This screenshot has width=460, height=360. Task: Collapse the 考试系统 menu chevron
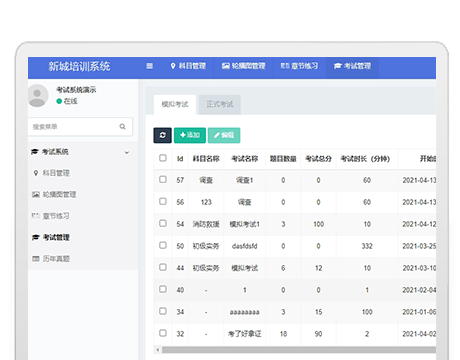tap(127, 153)
